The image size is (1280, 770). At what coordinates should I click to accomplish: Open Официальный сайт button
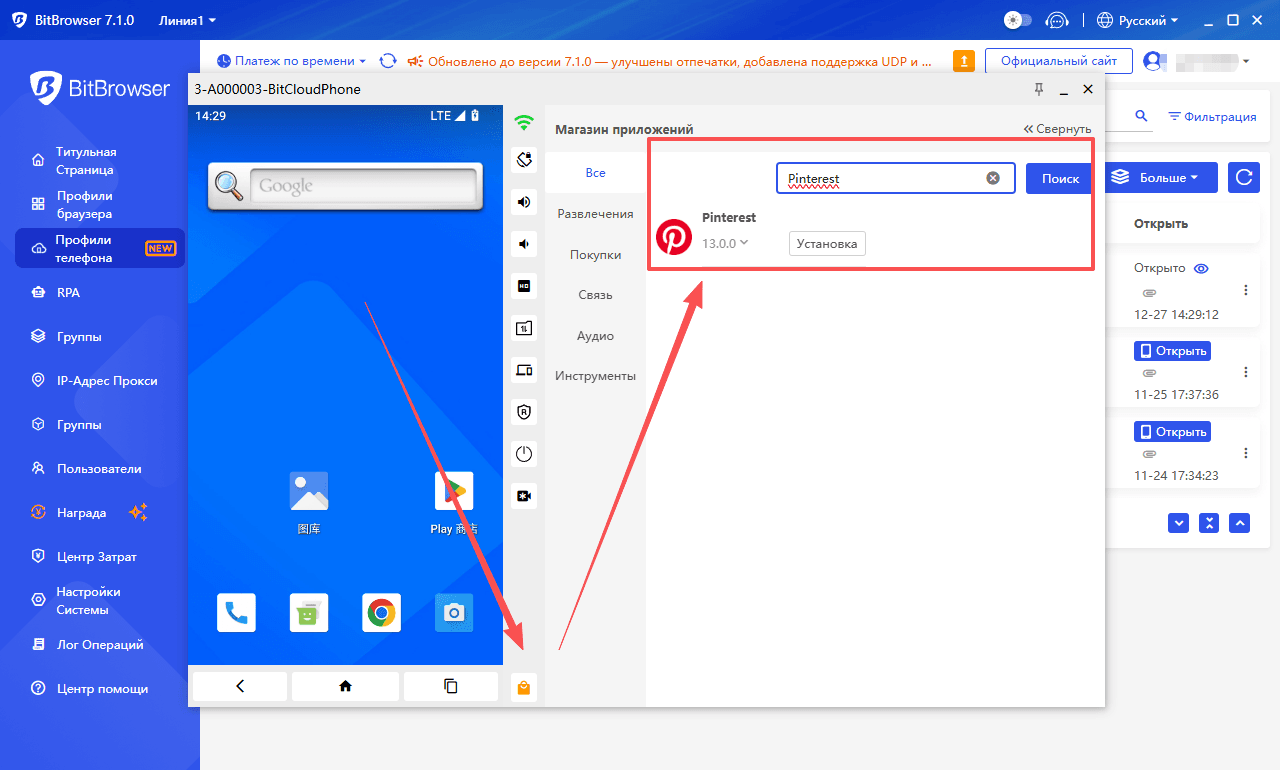coord(1059,61)
